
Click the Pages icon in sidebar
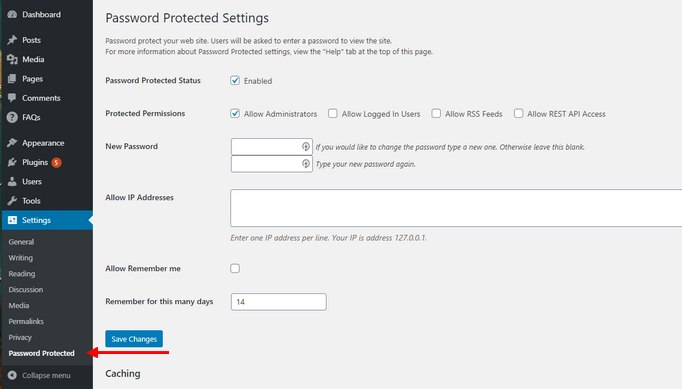[12, 79]
